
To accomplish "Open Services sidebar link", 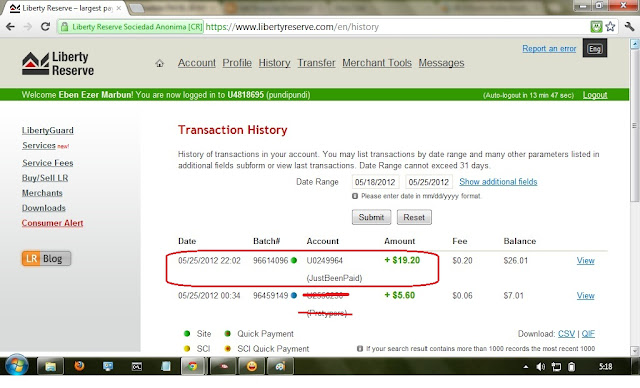I will click(x=39, y=146).
